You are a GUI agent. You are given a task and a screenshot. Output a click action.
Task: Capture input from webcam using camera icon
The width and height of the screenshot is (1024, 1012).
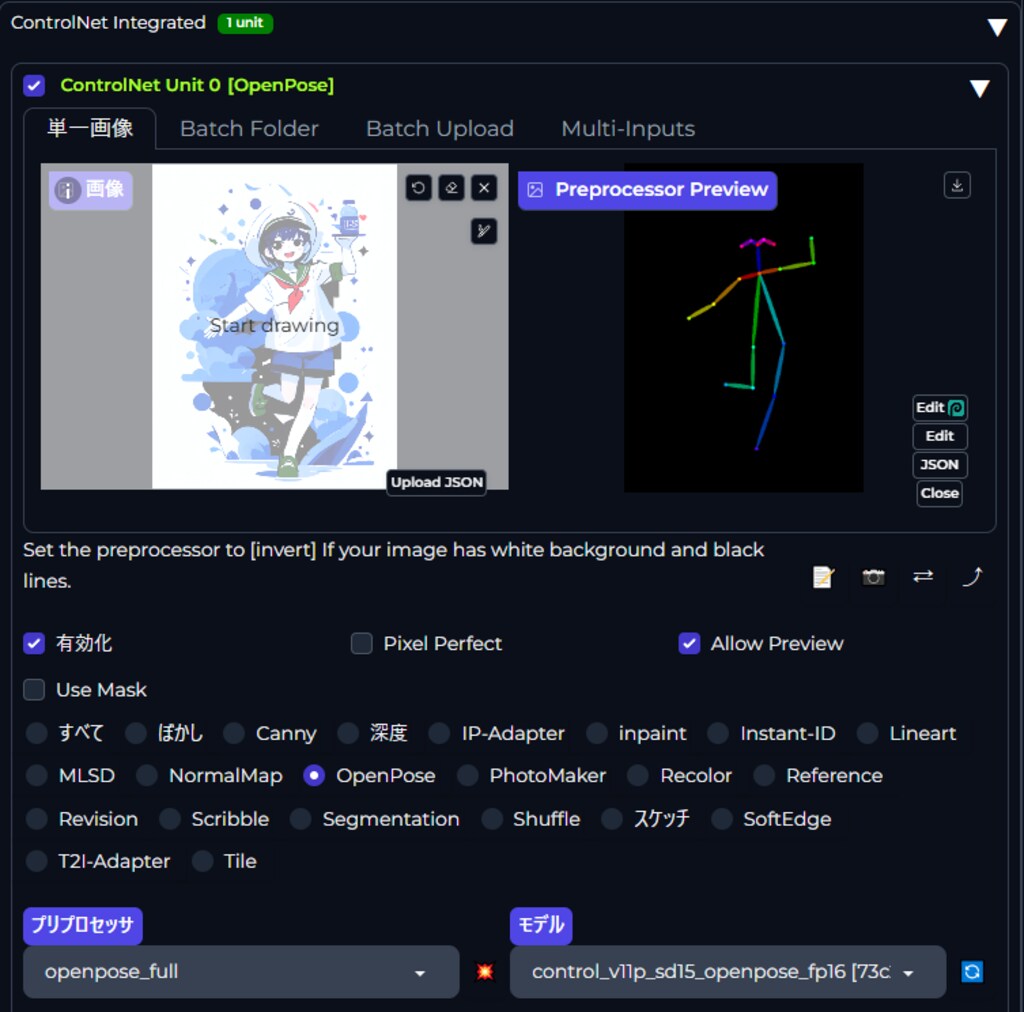click(872, 577)
